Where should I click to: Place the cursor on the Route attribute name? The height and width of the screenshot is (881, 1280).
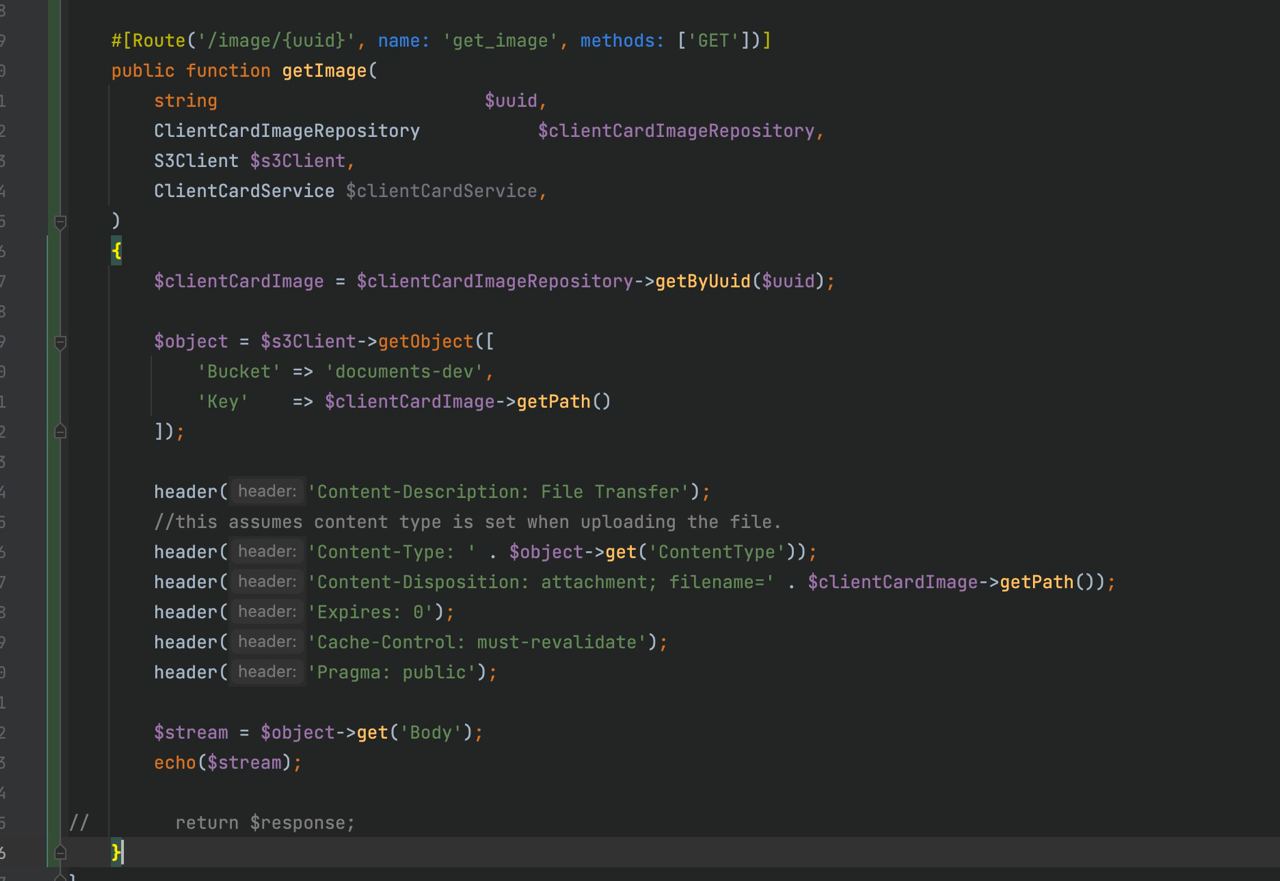click(x=159, y=41)
